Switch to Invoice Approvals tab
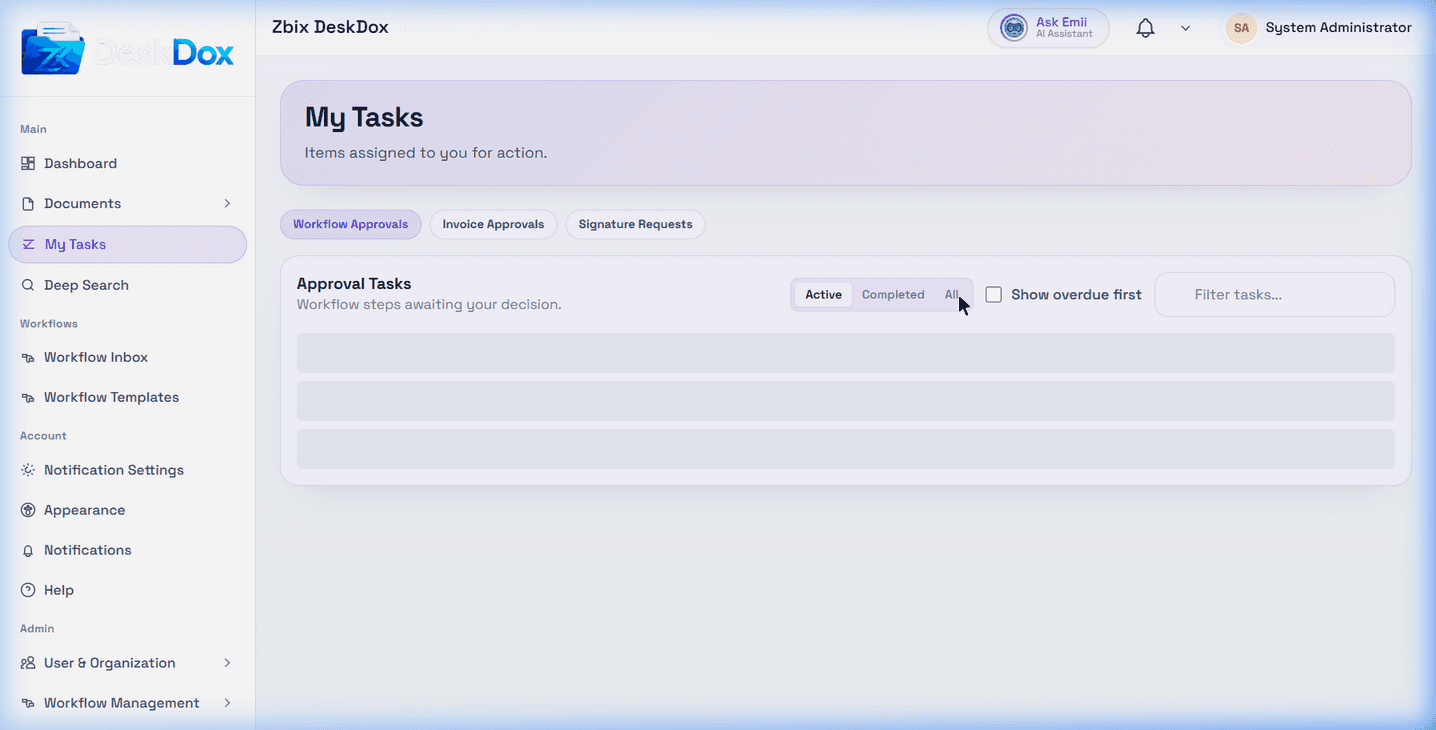This screenshot has height=730, width=1436. (x=493, y=224)
